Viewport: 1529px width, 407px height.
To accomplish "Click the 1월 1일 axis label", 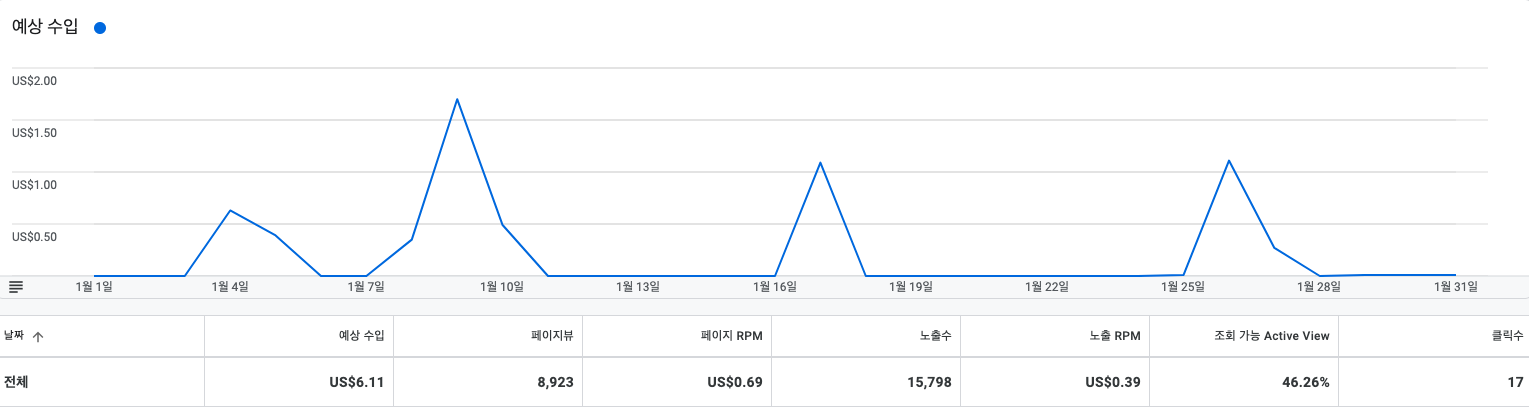I will pyautogui.click(x=94, y=287).
